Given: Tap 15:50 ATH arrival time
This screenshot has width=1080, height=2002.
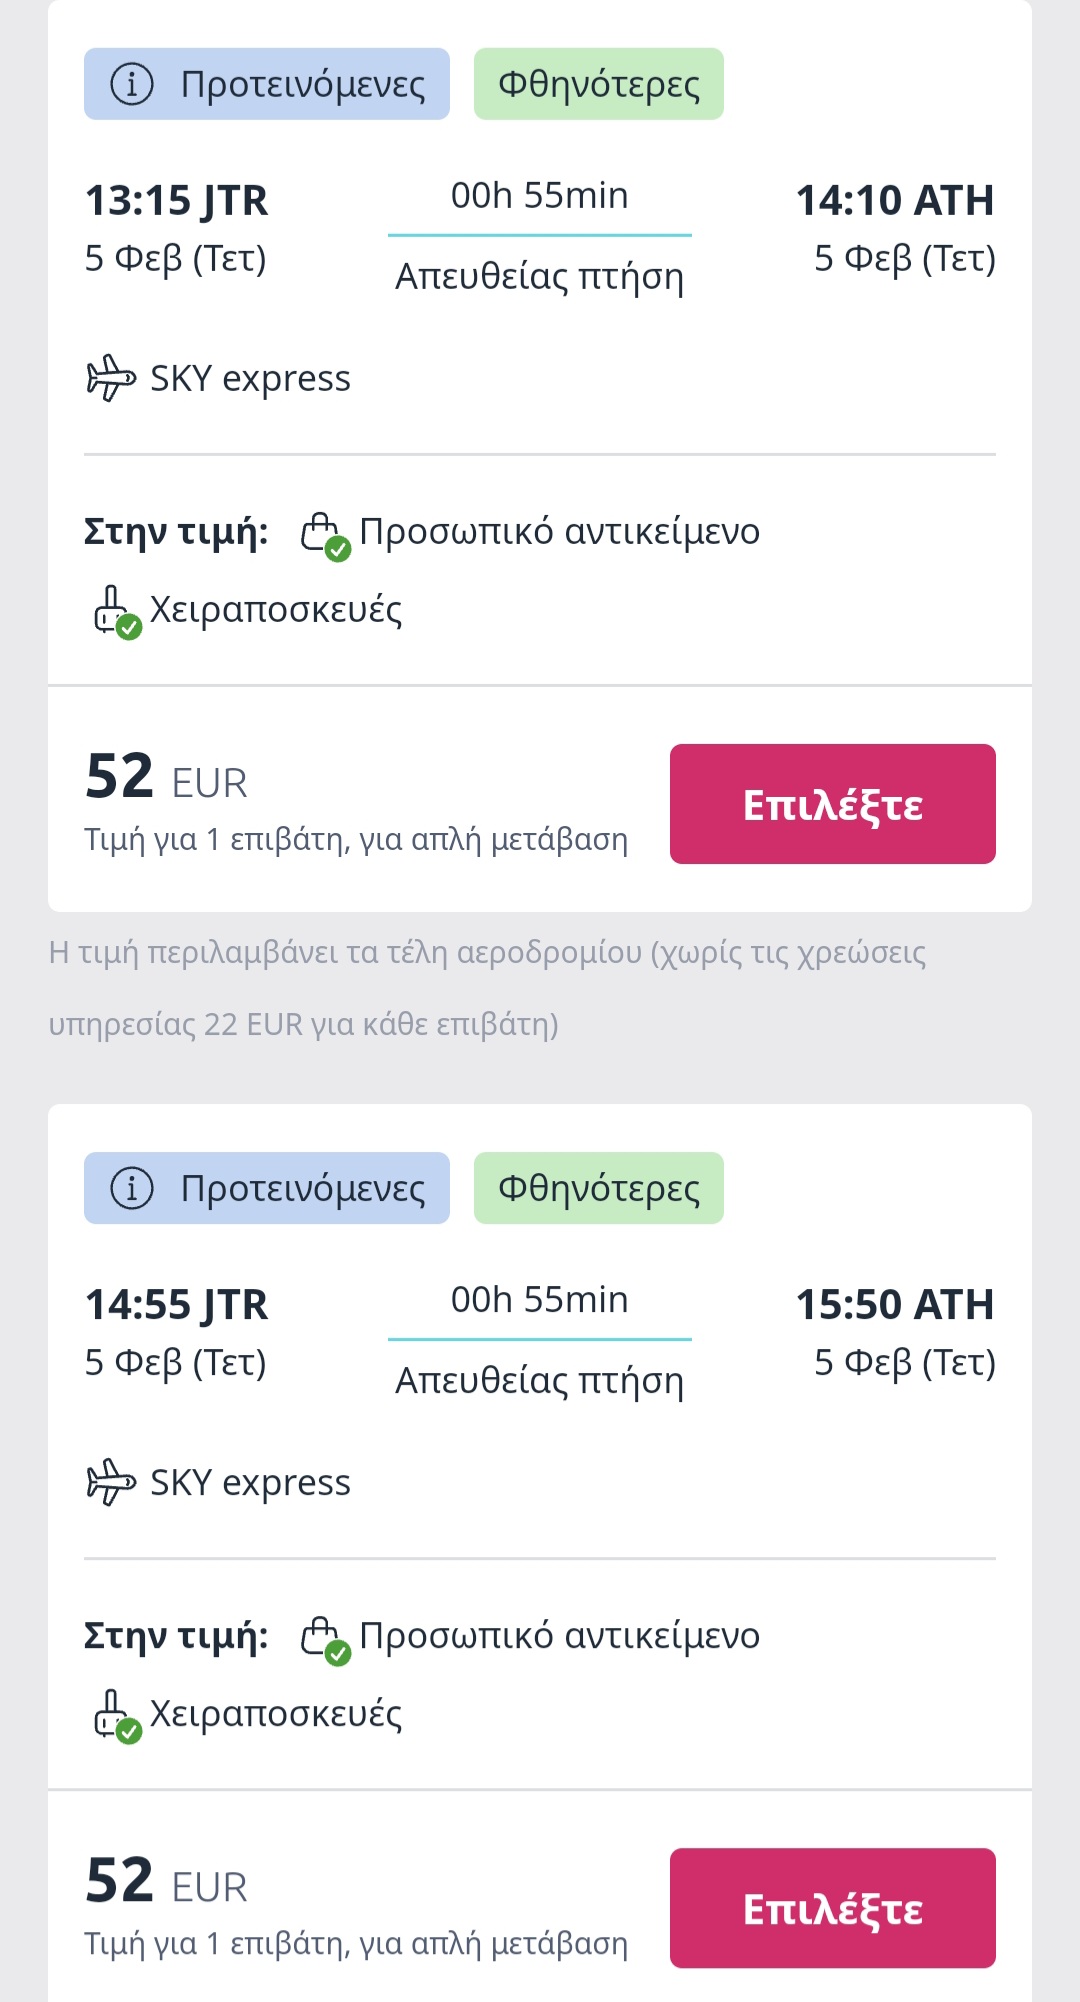Looking at the screenshot, I should [x=894, y=1305].
